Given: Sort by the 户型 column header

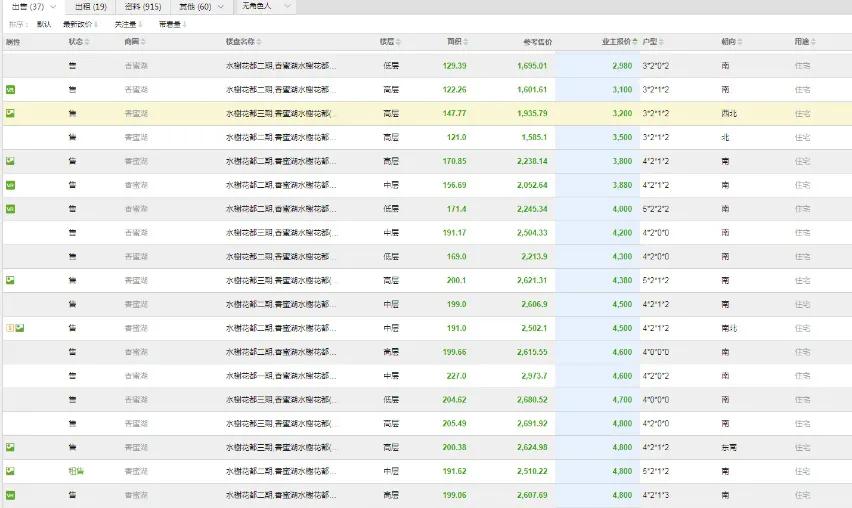Looking at the screenshot, I should (x=653, y=42).
